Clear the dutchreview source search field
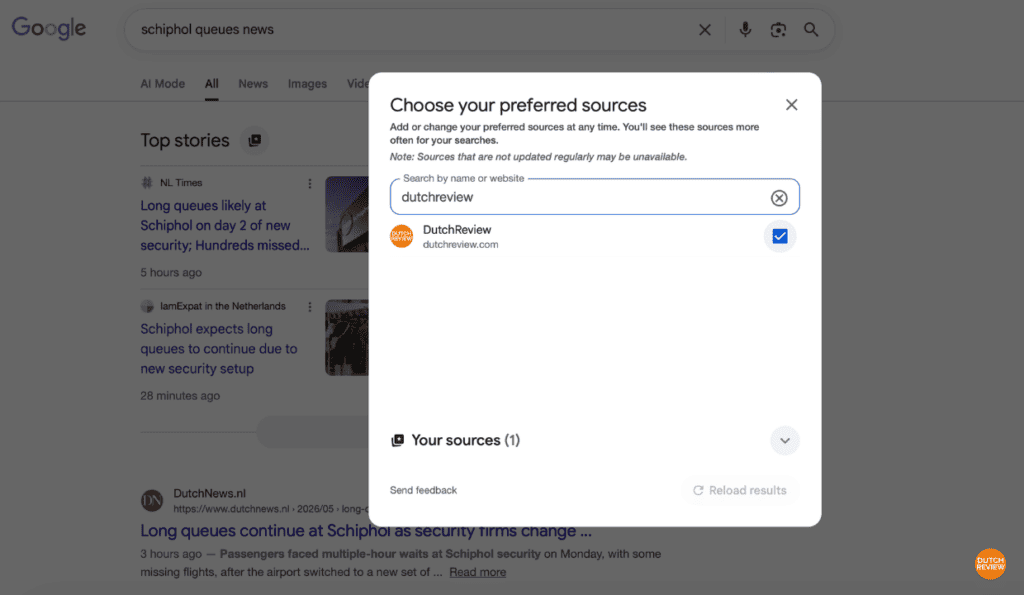The width and height of the screenshot is (1024, 595). coord(778,197)
